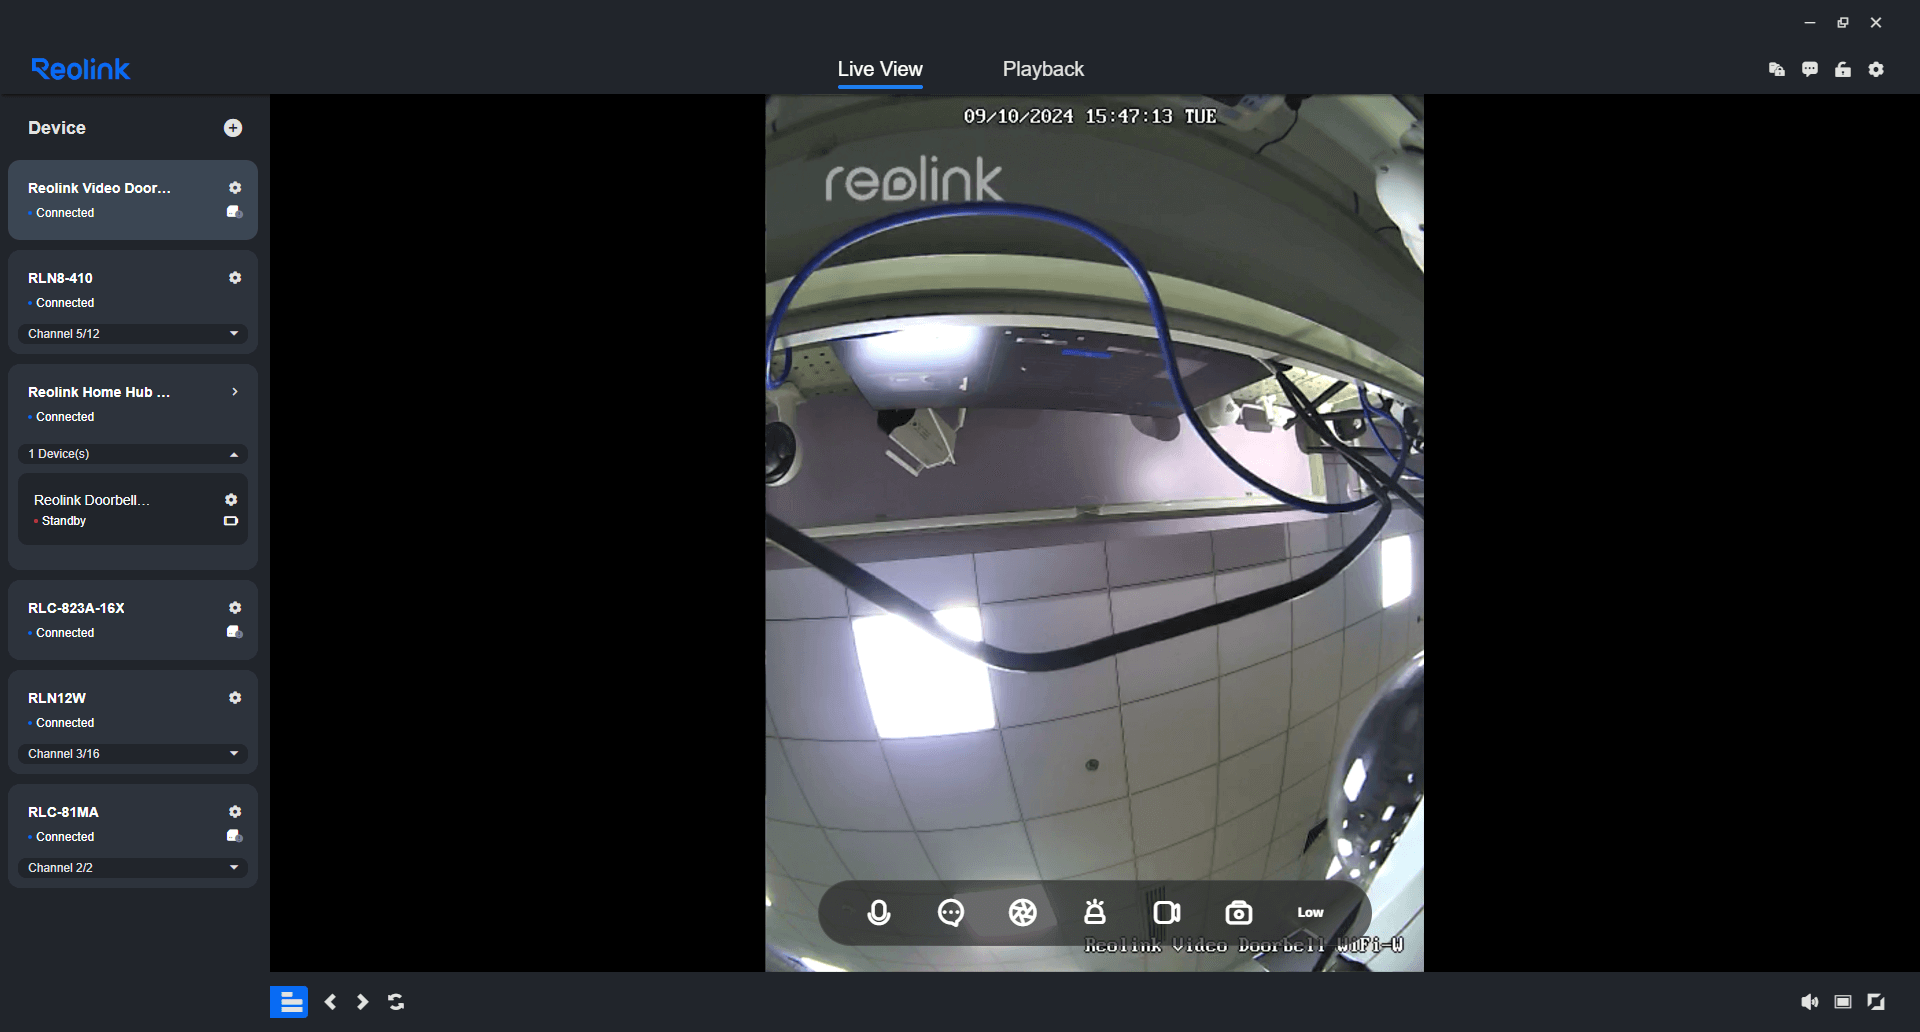The width and height of the screenshot is (1920, 1032).
Task: Enter fullscreen live view
Action: 1876,1002
